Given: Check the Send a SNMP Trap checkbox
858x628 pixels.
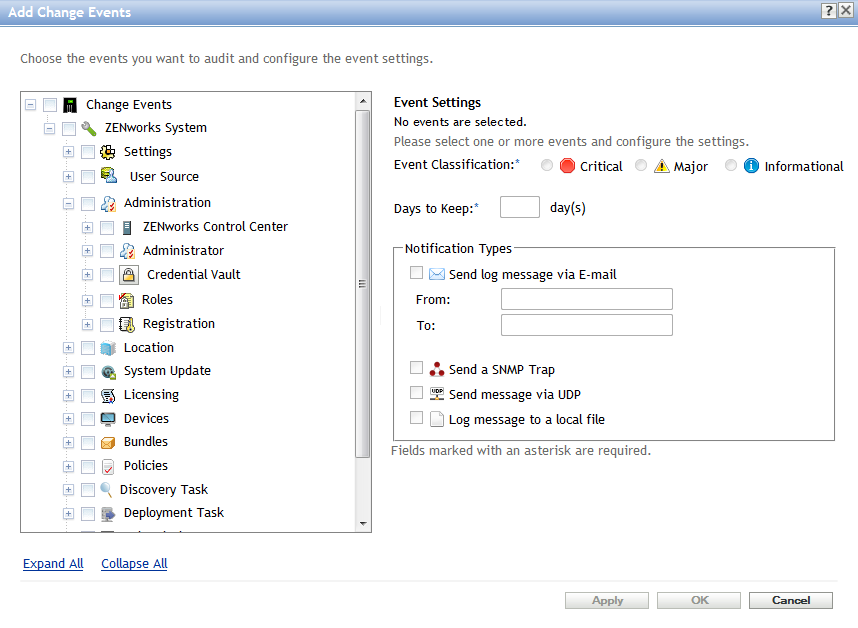Looking at the screenshot, I should coord(417,369).
